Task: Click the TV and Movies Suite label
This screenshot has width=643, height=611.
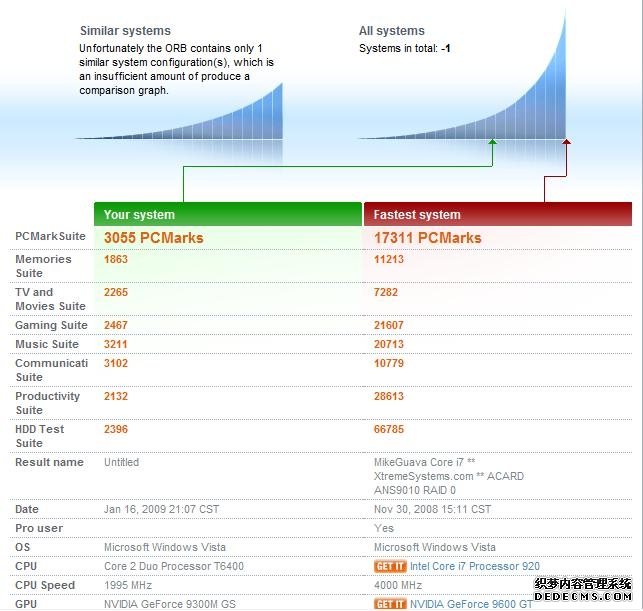Action: (50, 299)
